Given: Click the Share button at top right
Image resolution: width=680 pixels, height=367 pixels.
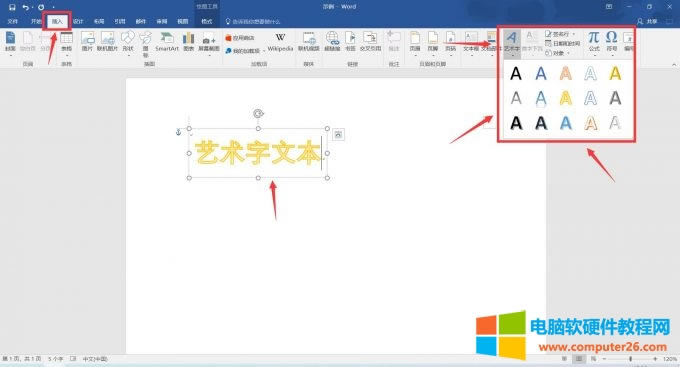Looking at the screenshot, I should 647,21.
